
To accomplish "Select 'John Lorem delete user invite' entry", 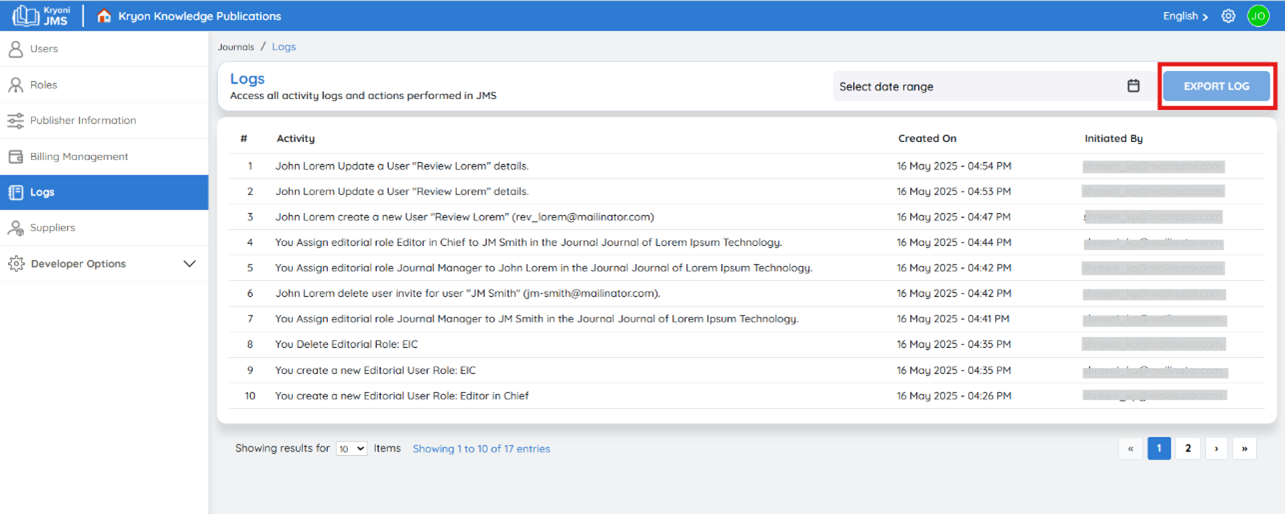I will coord(467,293).
